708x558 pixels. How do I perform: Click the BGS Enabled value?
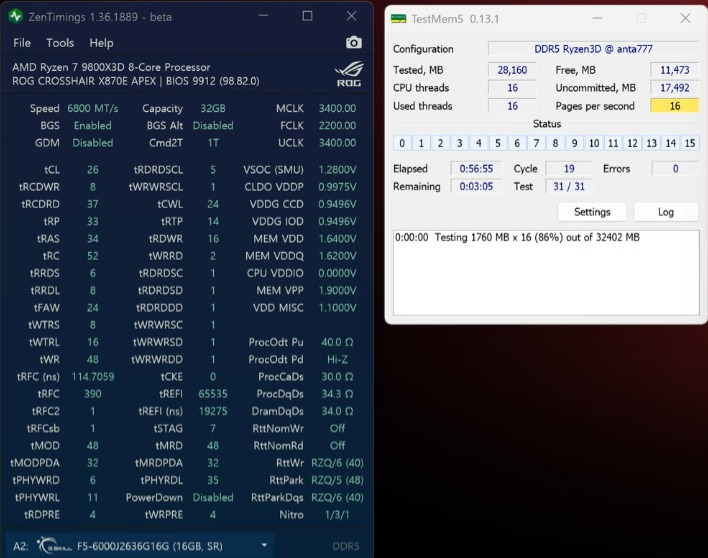(x=93, y=126)
